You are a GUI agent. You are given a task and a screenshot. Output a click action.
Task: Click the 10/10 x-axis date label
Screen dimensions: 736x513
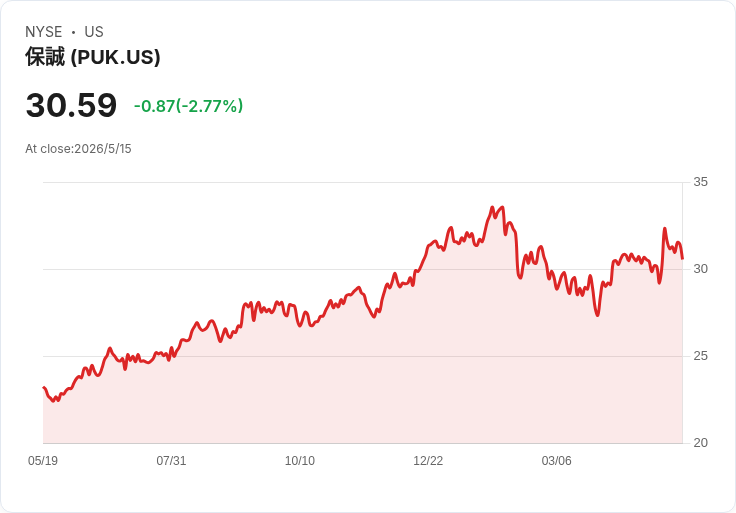pos(300,460)
